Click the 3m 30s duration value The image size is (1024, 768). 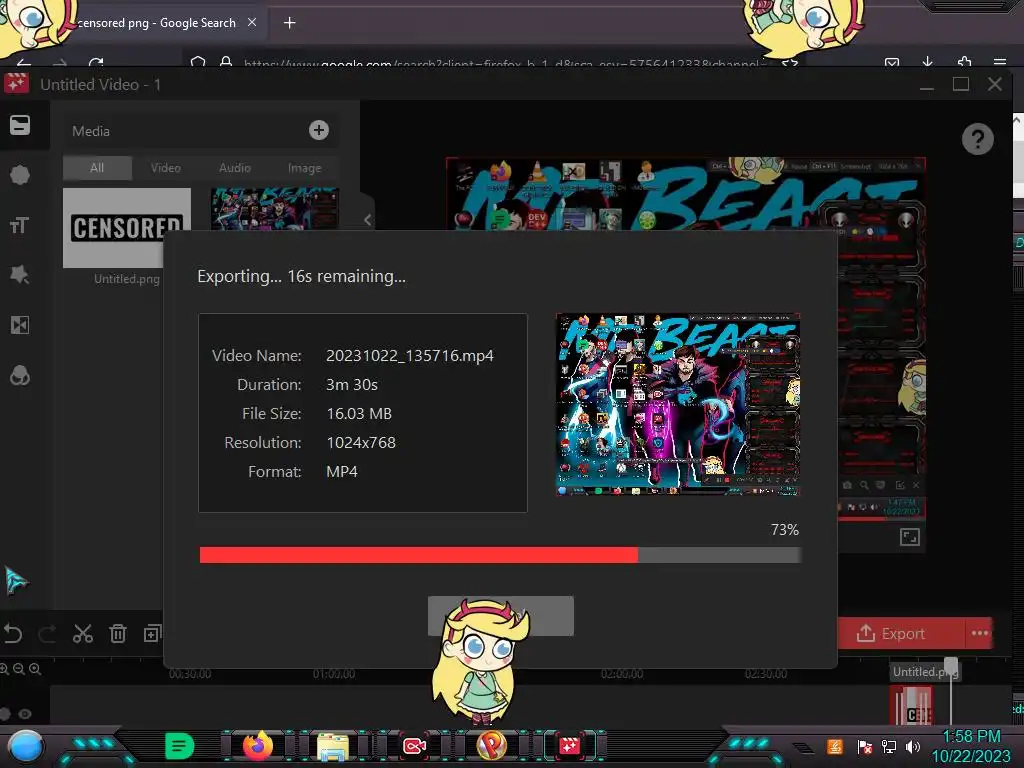(x=351, y=385)
